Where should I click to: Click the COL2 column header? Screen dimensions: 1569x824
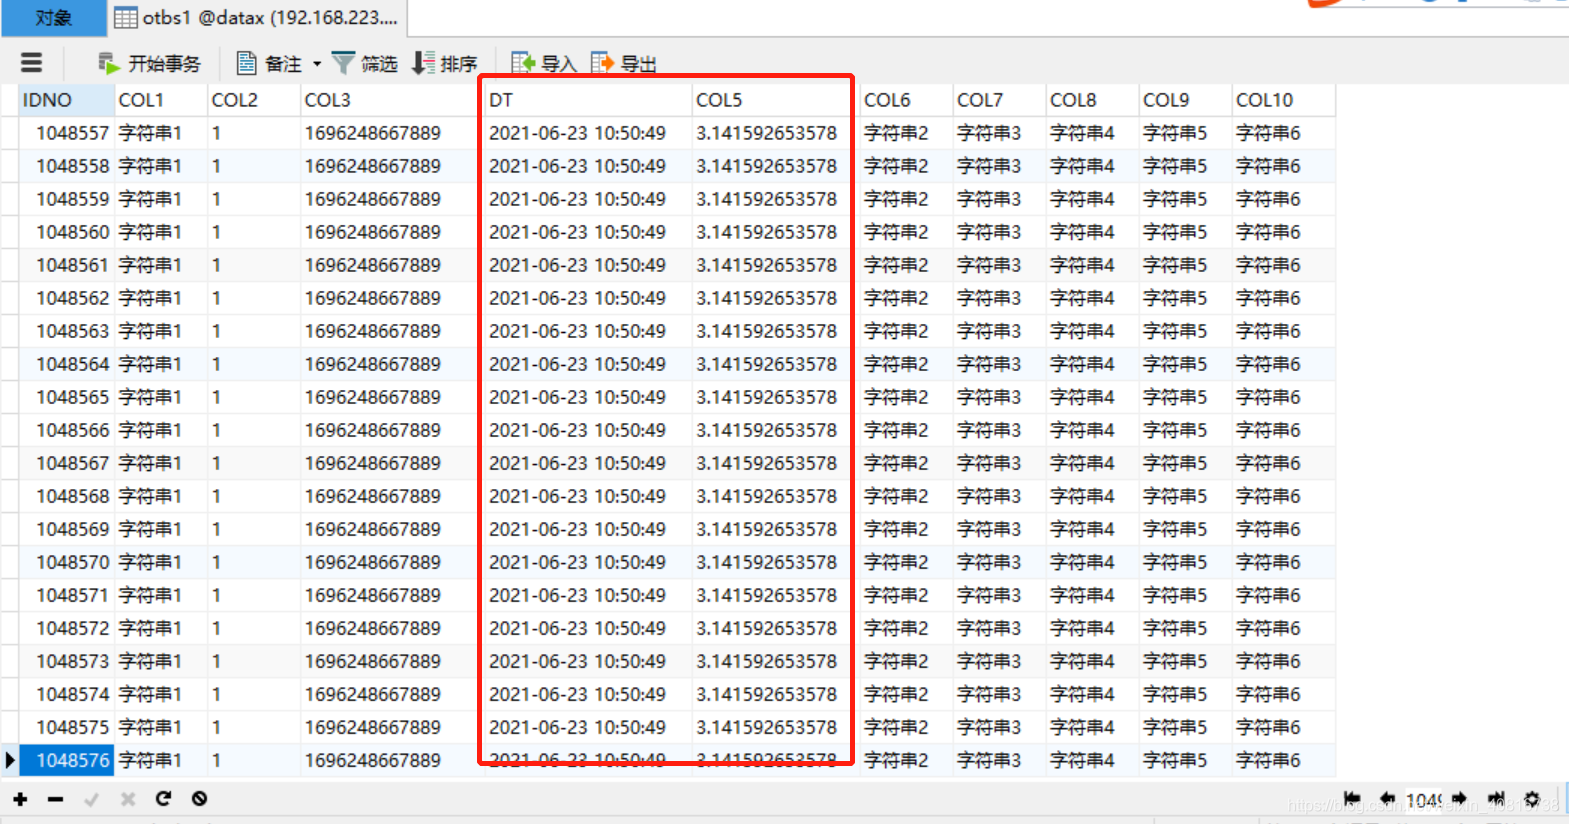click(253, 100)
